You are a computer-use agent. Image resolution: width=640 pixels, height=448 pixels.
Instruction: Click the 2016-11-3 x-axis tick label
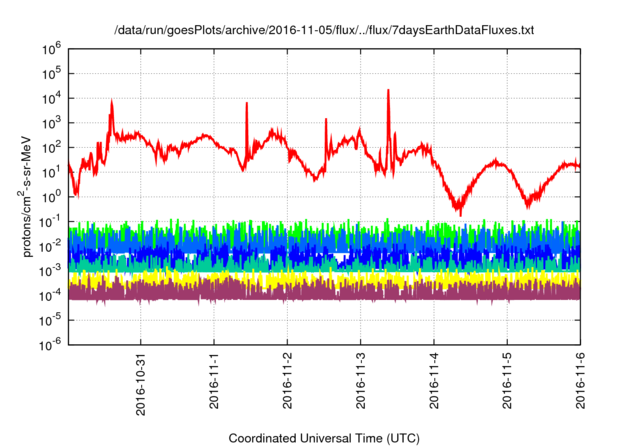(360, 383)
